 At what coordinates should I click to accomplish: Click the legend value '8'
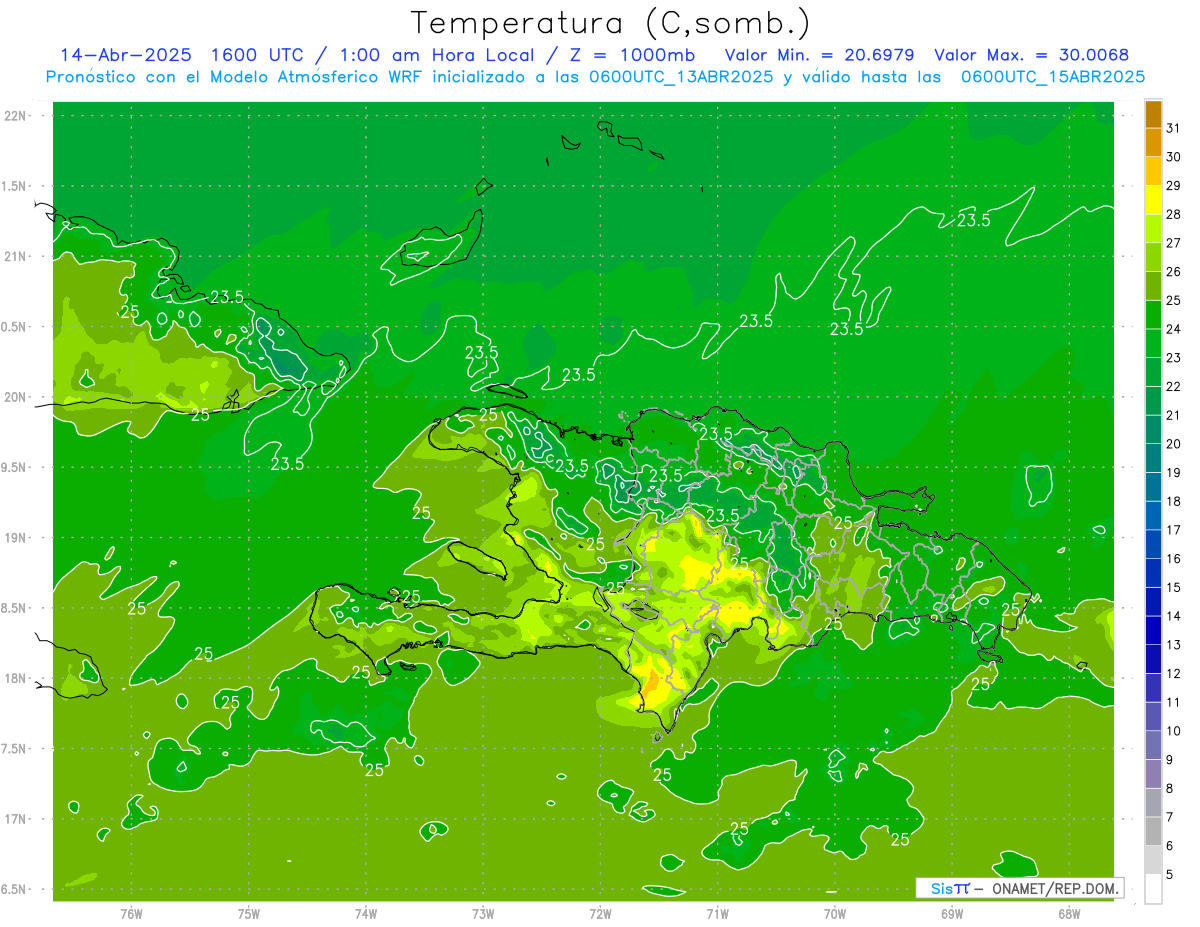(x=1170, y=788)
